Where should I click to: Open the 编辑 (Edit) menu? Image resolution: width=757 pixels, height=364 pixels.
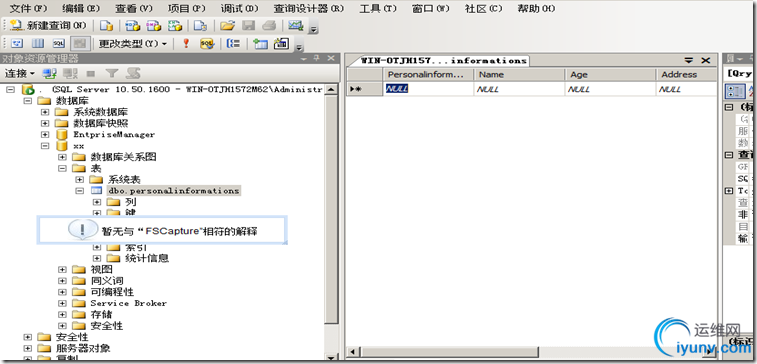pos(81,8)
